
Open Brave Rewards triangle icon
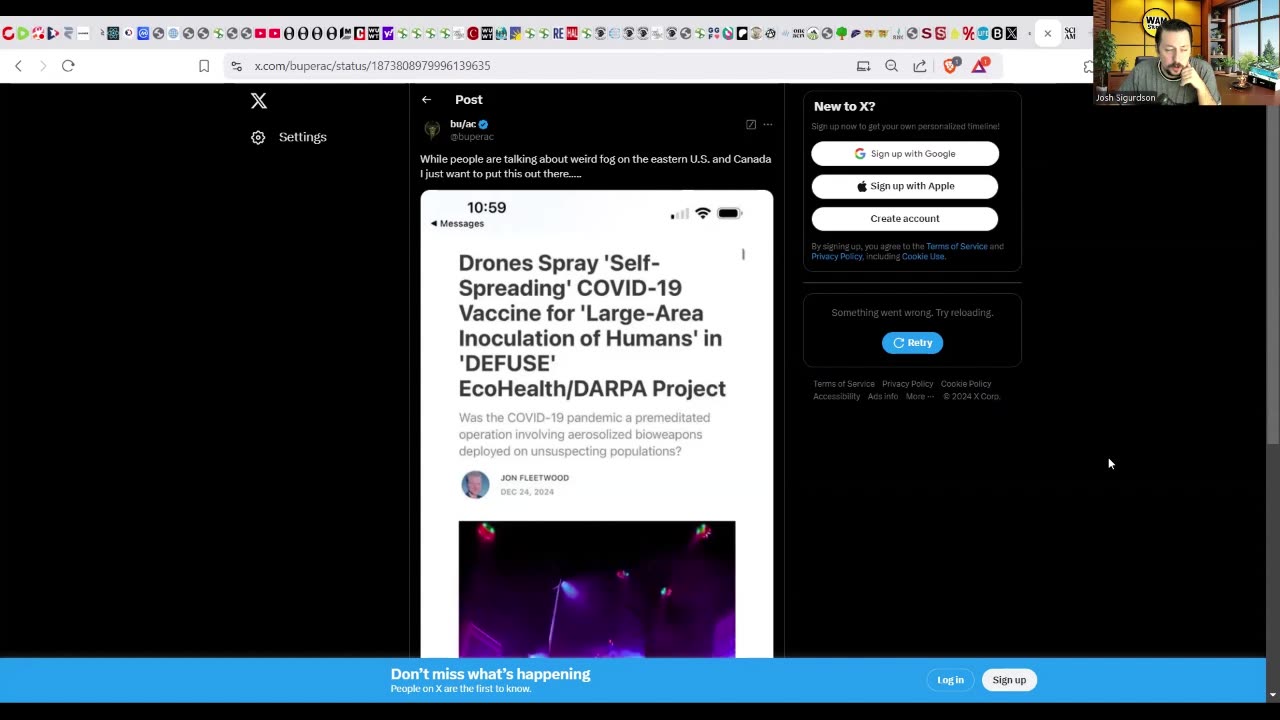tap(980, 66)
